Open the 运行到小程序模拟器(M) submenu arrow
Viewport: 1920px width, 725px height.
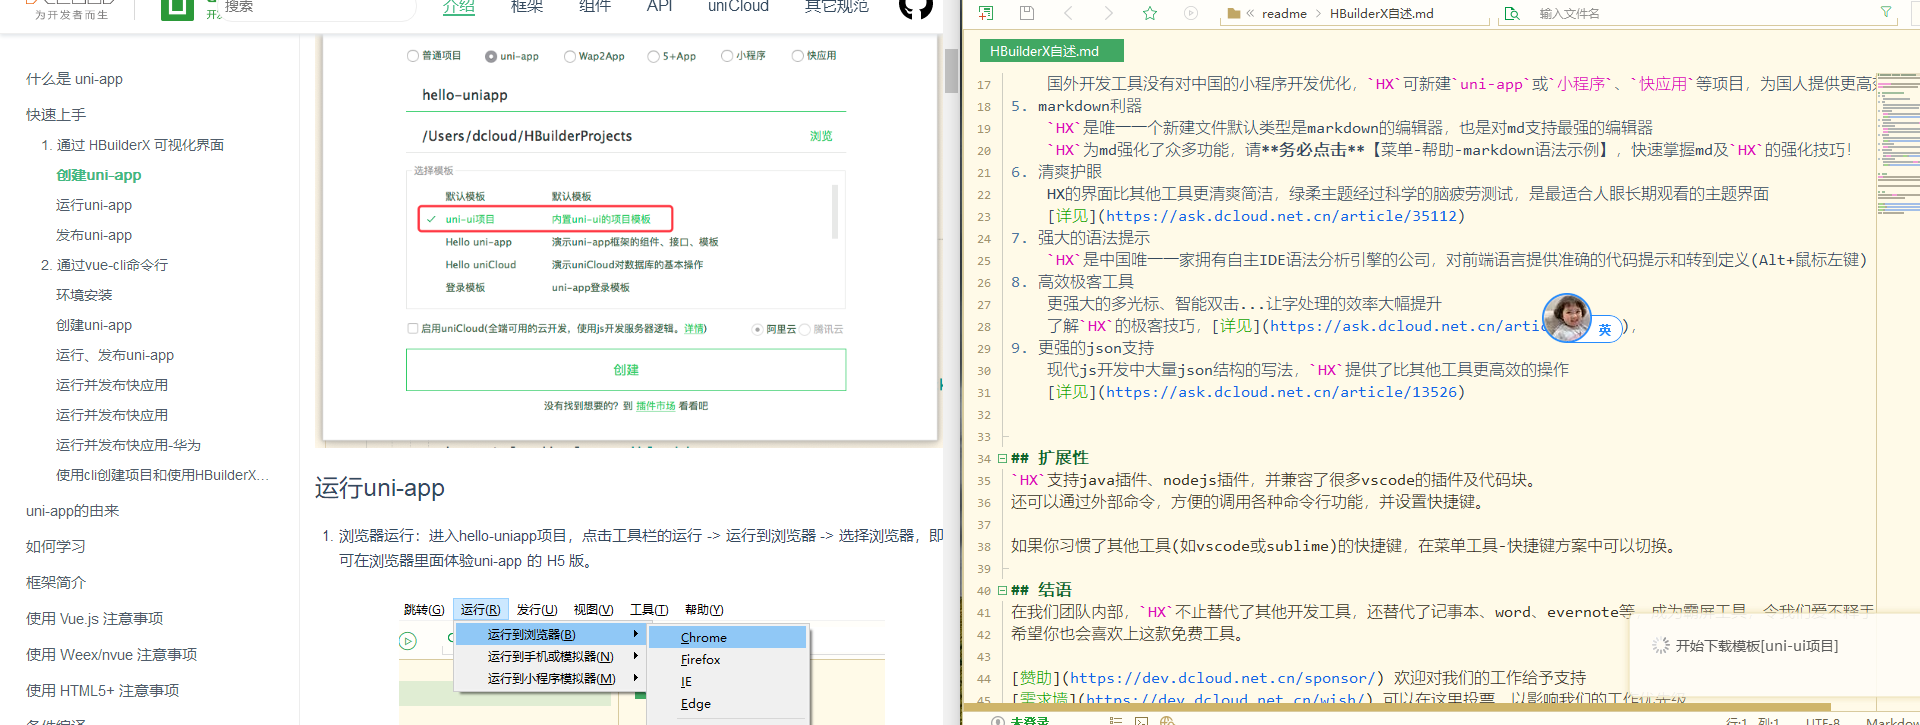pyautogui.click(x=635, y=678)
